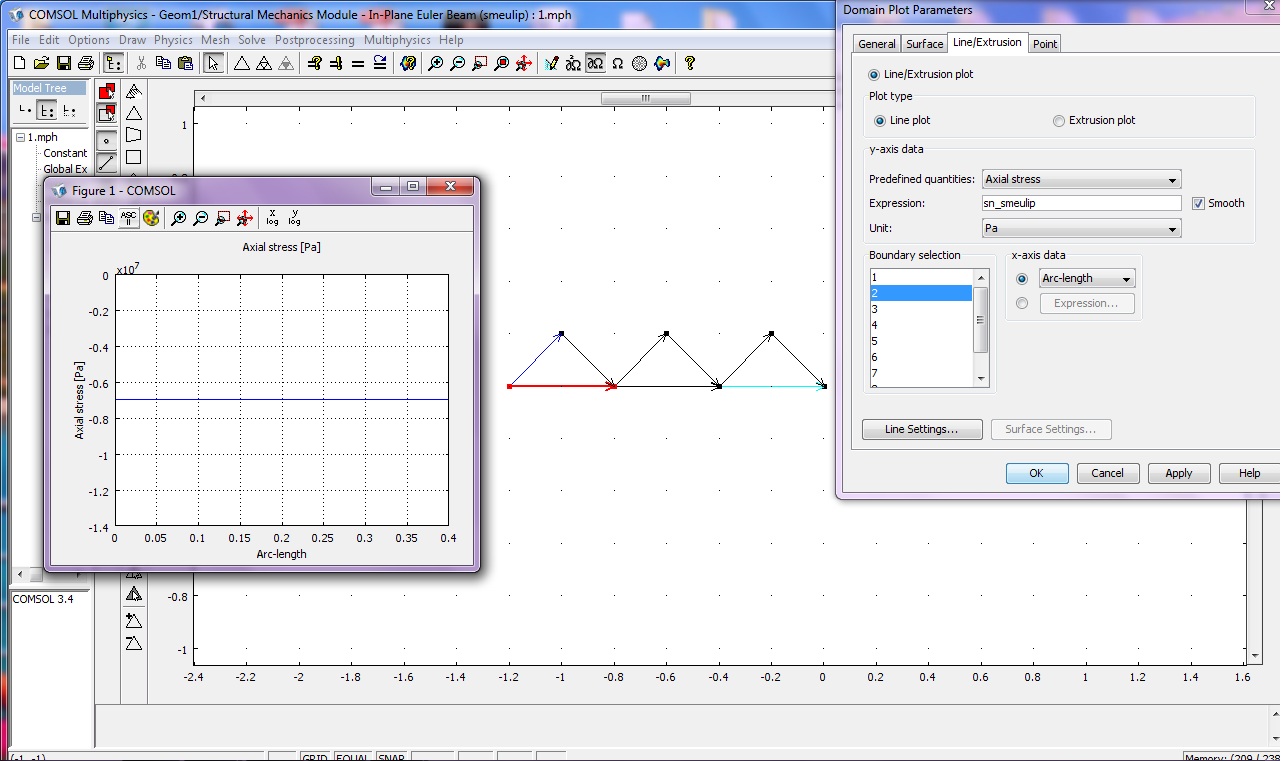1283x761 pixels.
Task: Switch to the Surface tab
Action: pos(924,44)
